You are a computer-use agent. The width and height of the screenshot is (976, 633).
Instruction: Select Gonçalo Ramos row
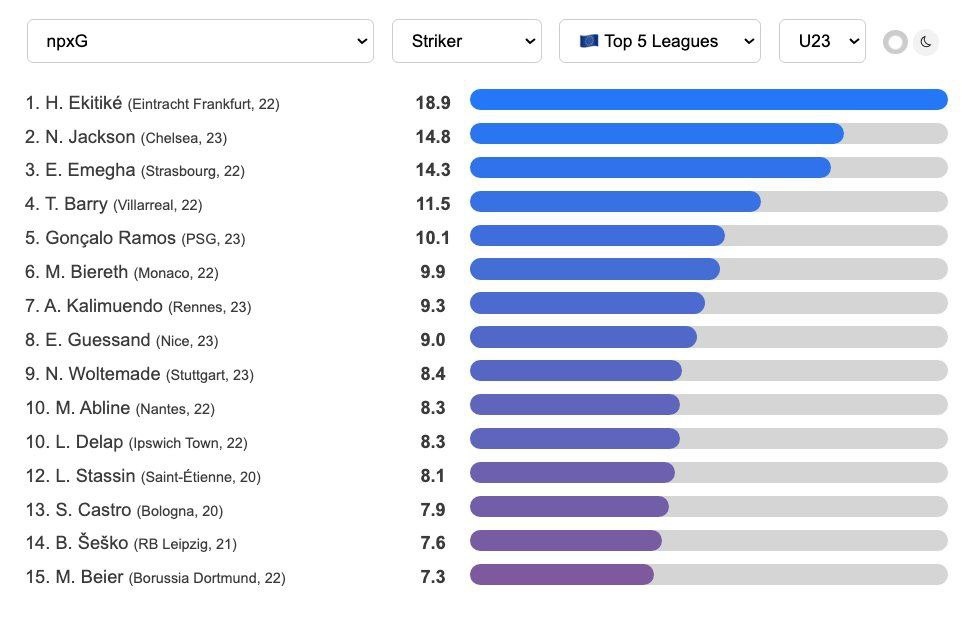coord(110,239)
